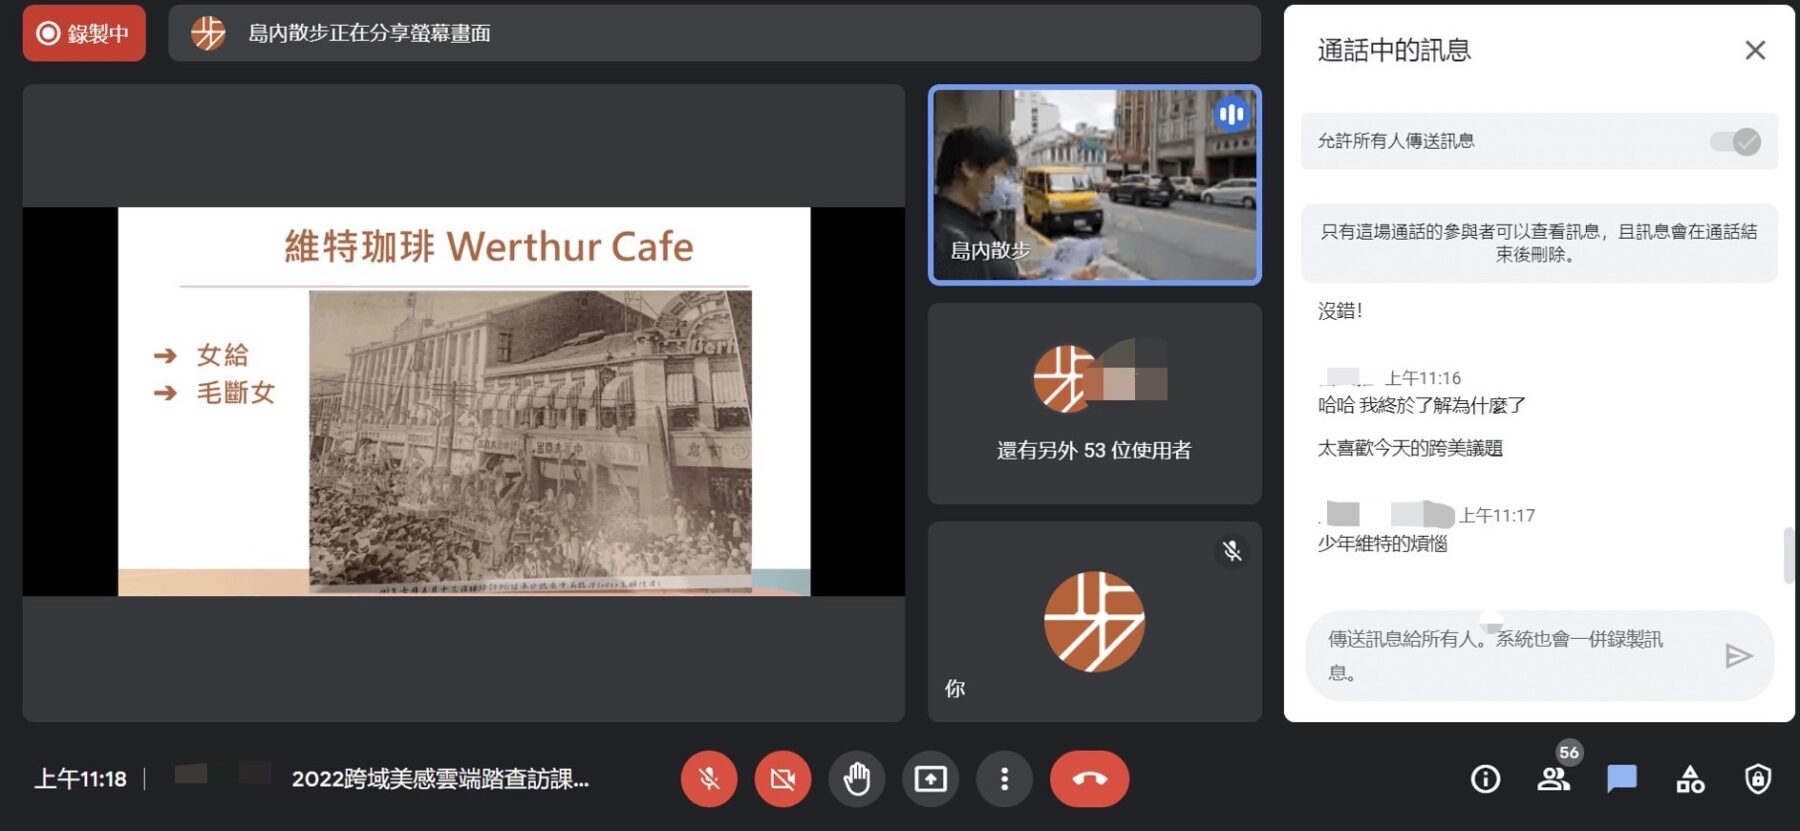Click the present screen icon
This screenshot has height=831, width=1800.
[930, 779]
